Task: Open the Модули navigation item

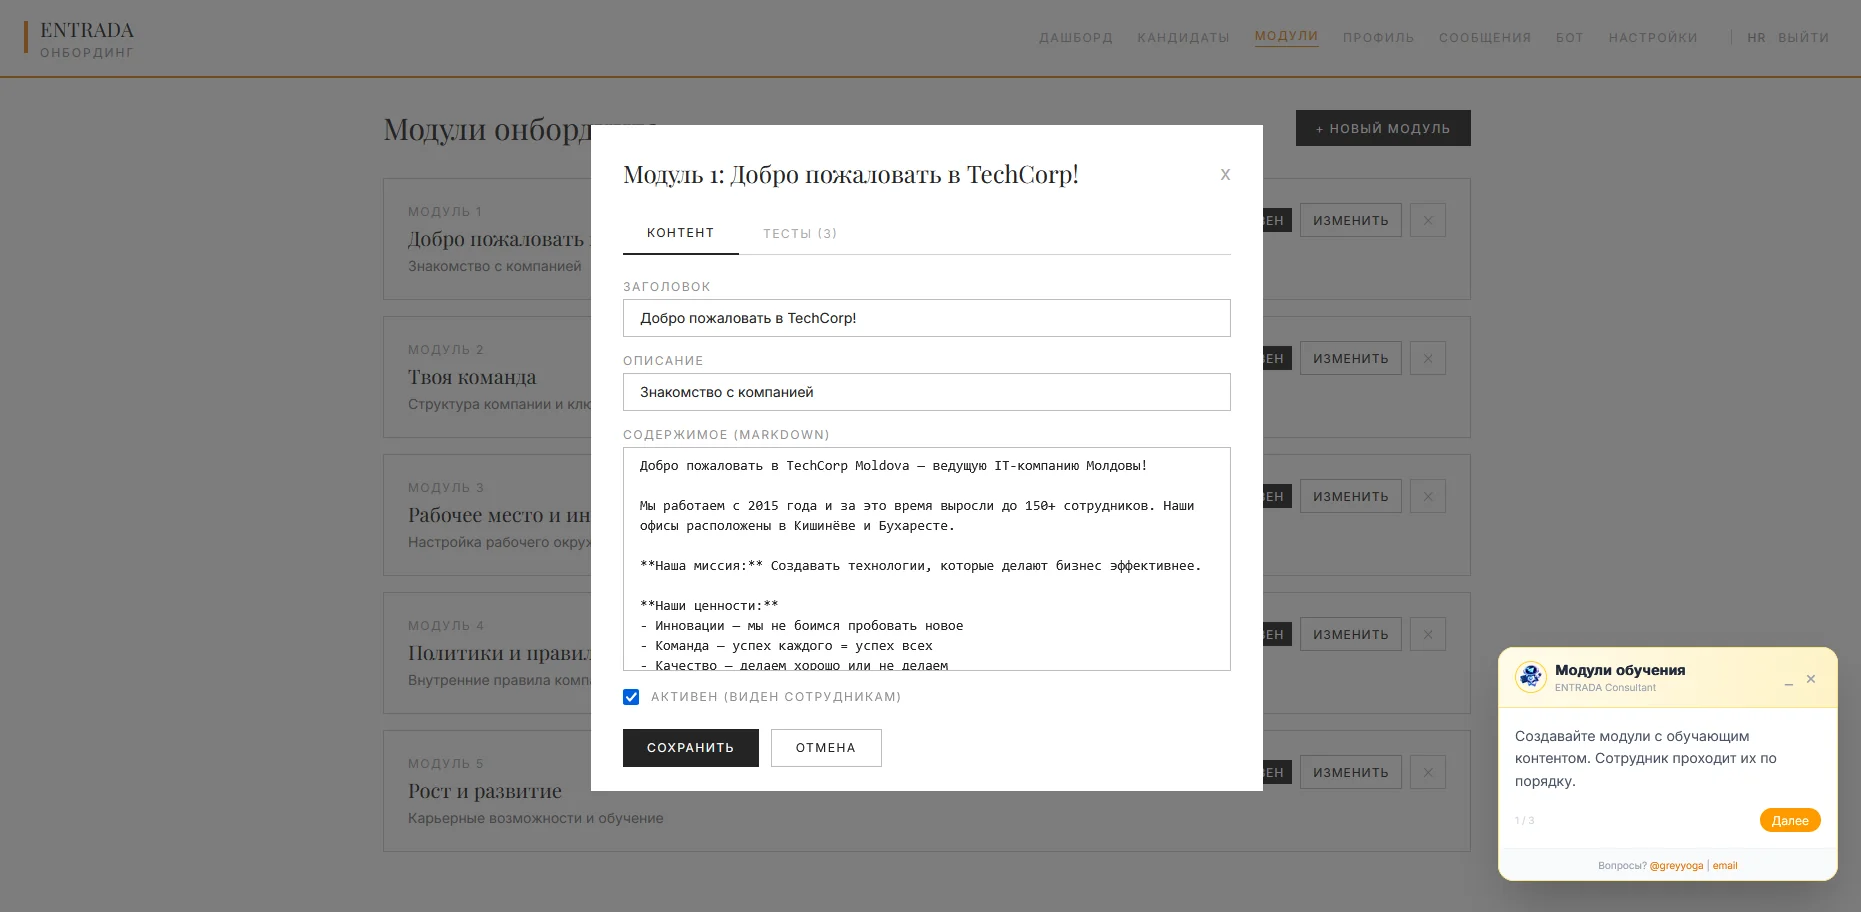Action: click(x=1287, y=36)
